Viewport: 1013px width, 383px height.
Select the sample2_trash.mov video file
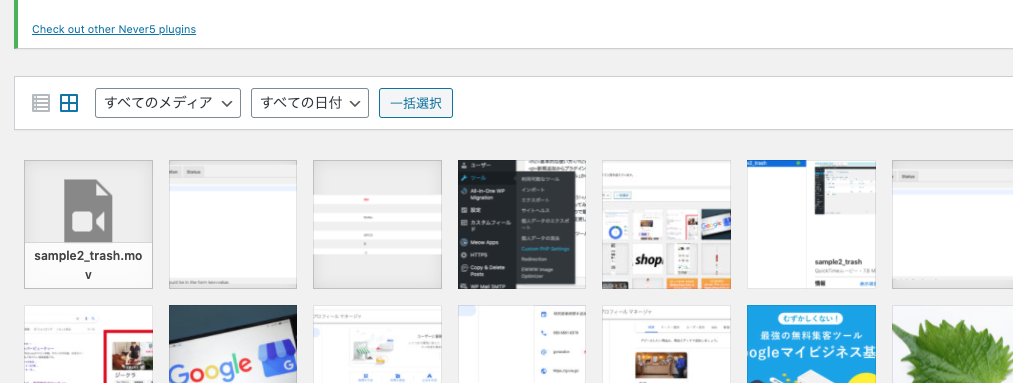[89, 224]
